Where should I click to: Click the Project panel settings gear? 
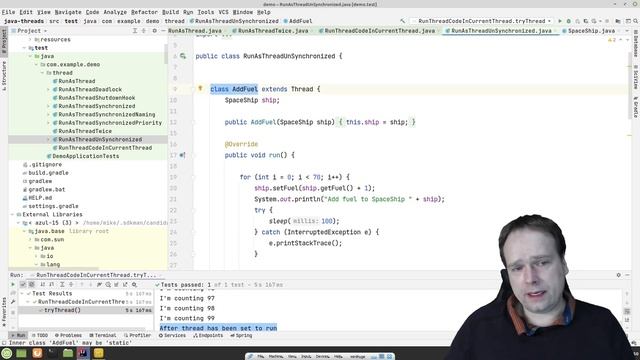click(154, 31)
